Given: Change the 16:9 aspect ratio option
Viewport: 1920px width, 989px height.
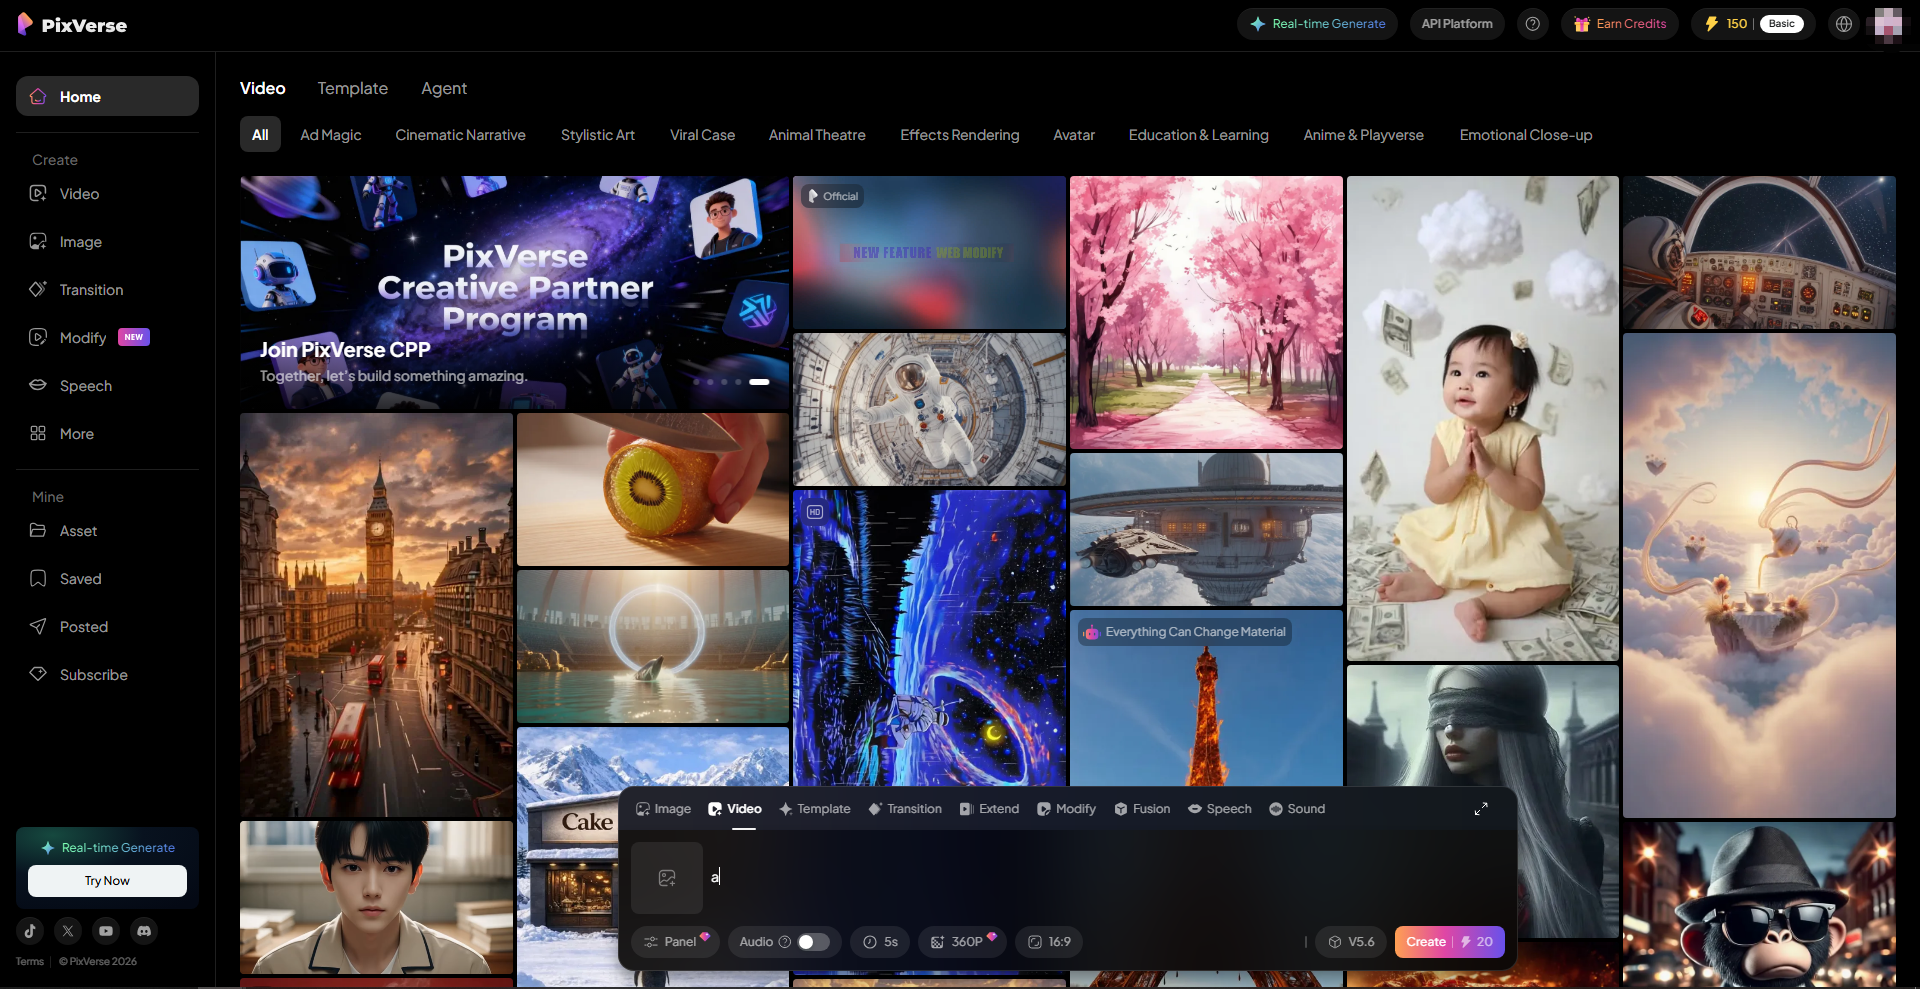Looking at the screenshot, I should point(1049,942).
